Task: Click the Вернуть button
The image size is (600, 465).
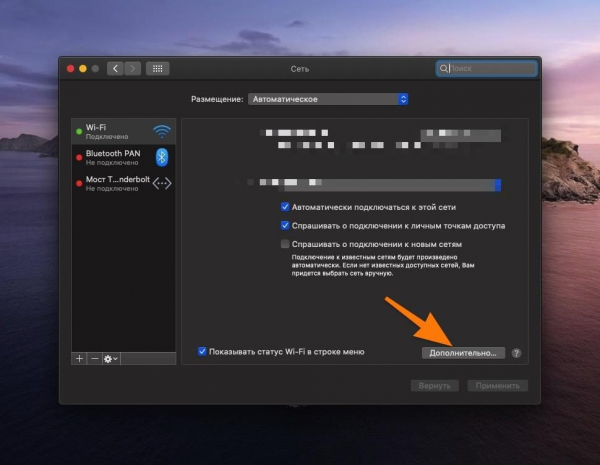Action: coord(434,385)
